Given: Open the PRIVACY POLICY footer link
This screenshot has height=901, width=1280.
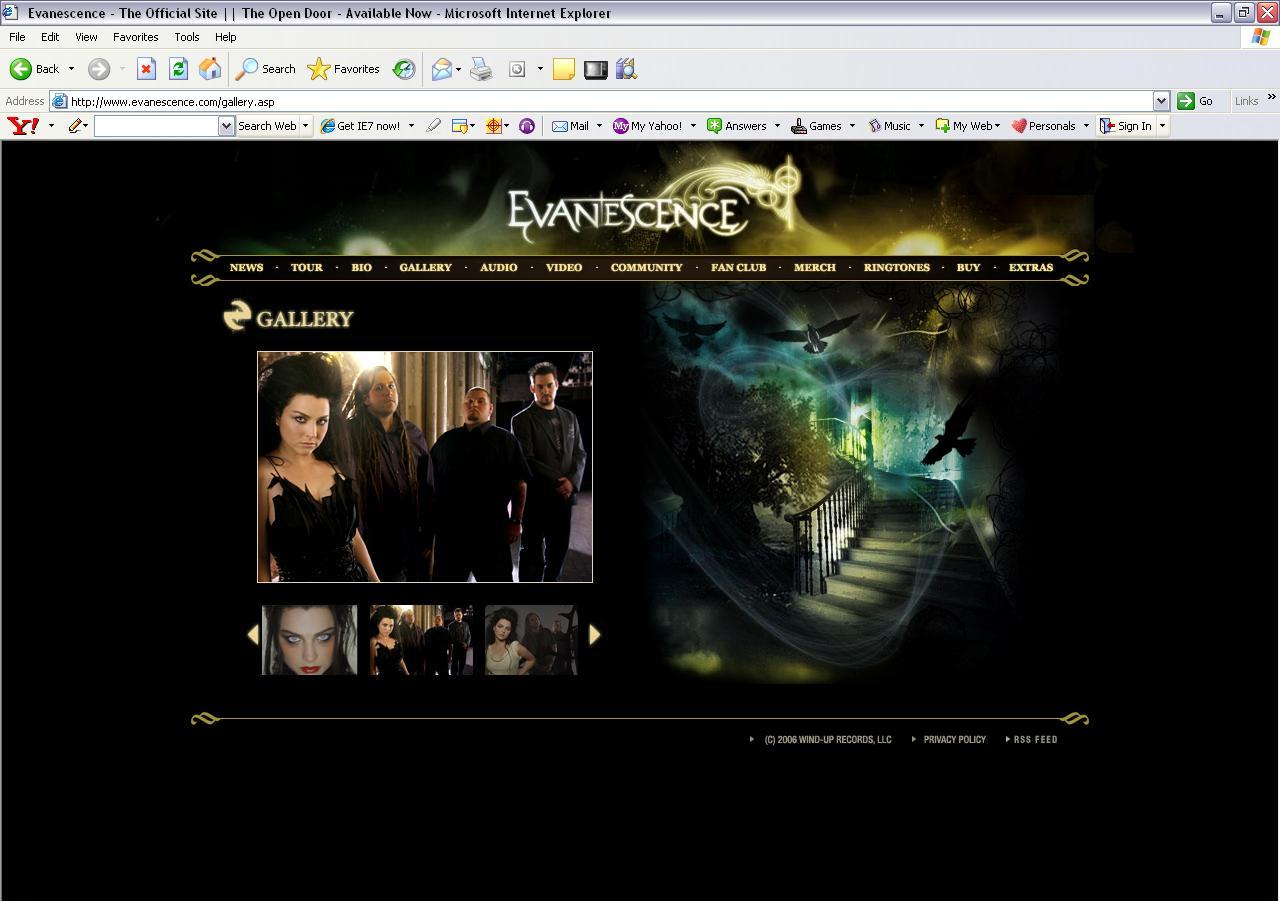Looking at the screenshot, I should pos(954,740).
